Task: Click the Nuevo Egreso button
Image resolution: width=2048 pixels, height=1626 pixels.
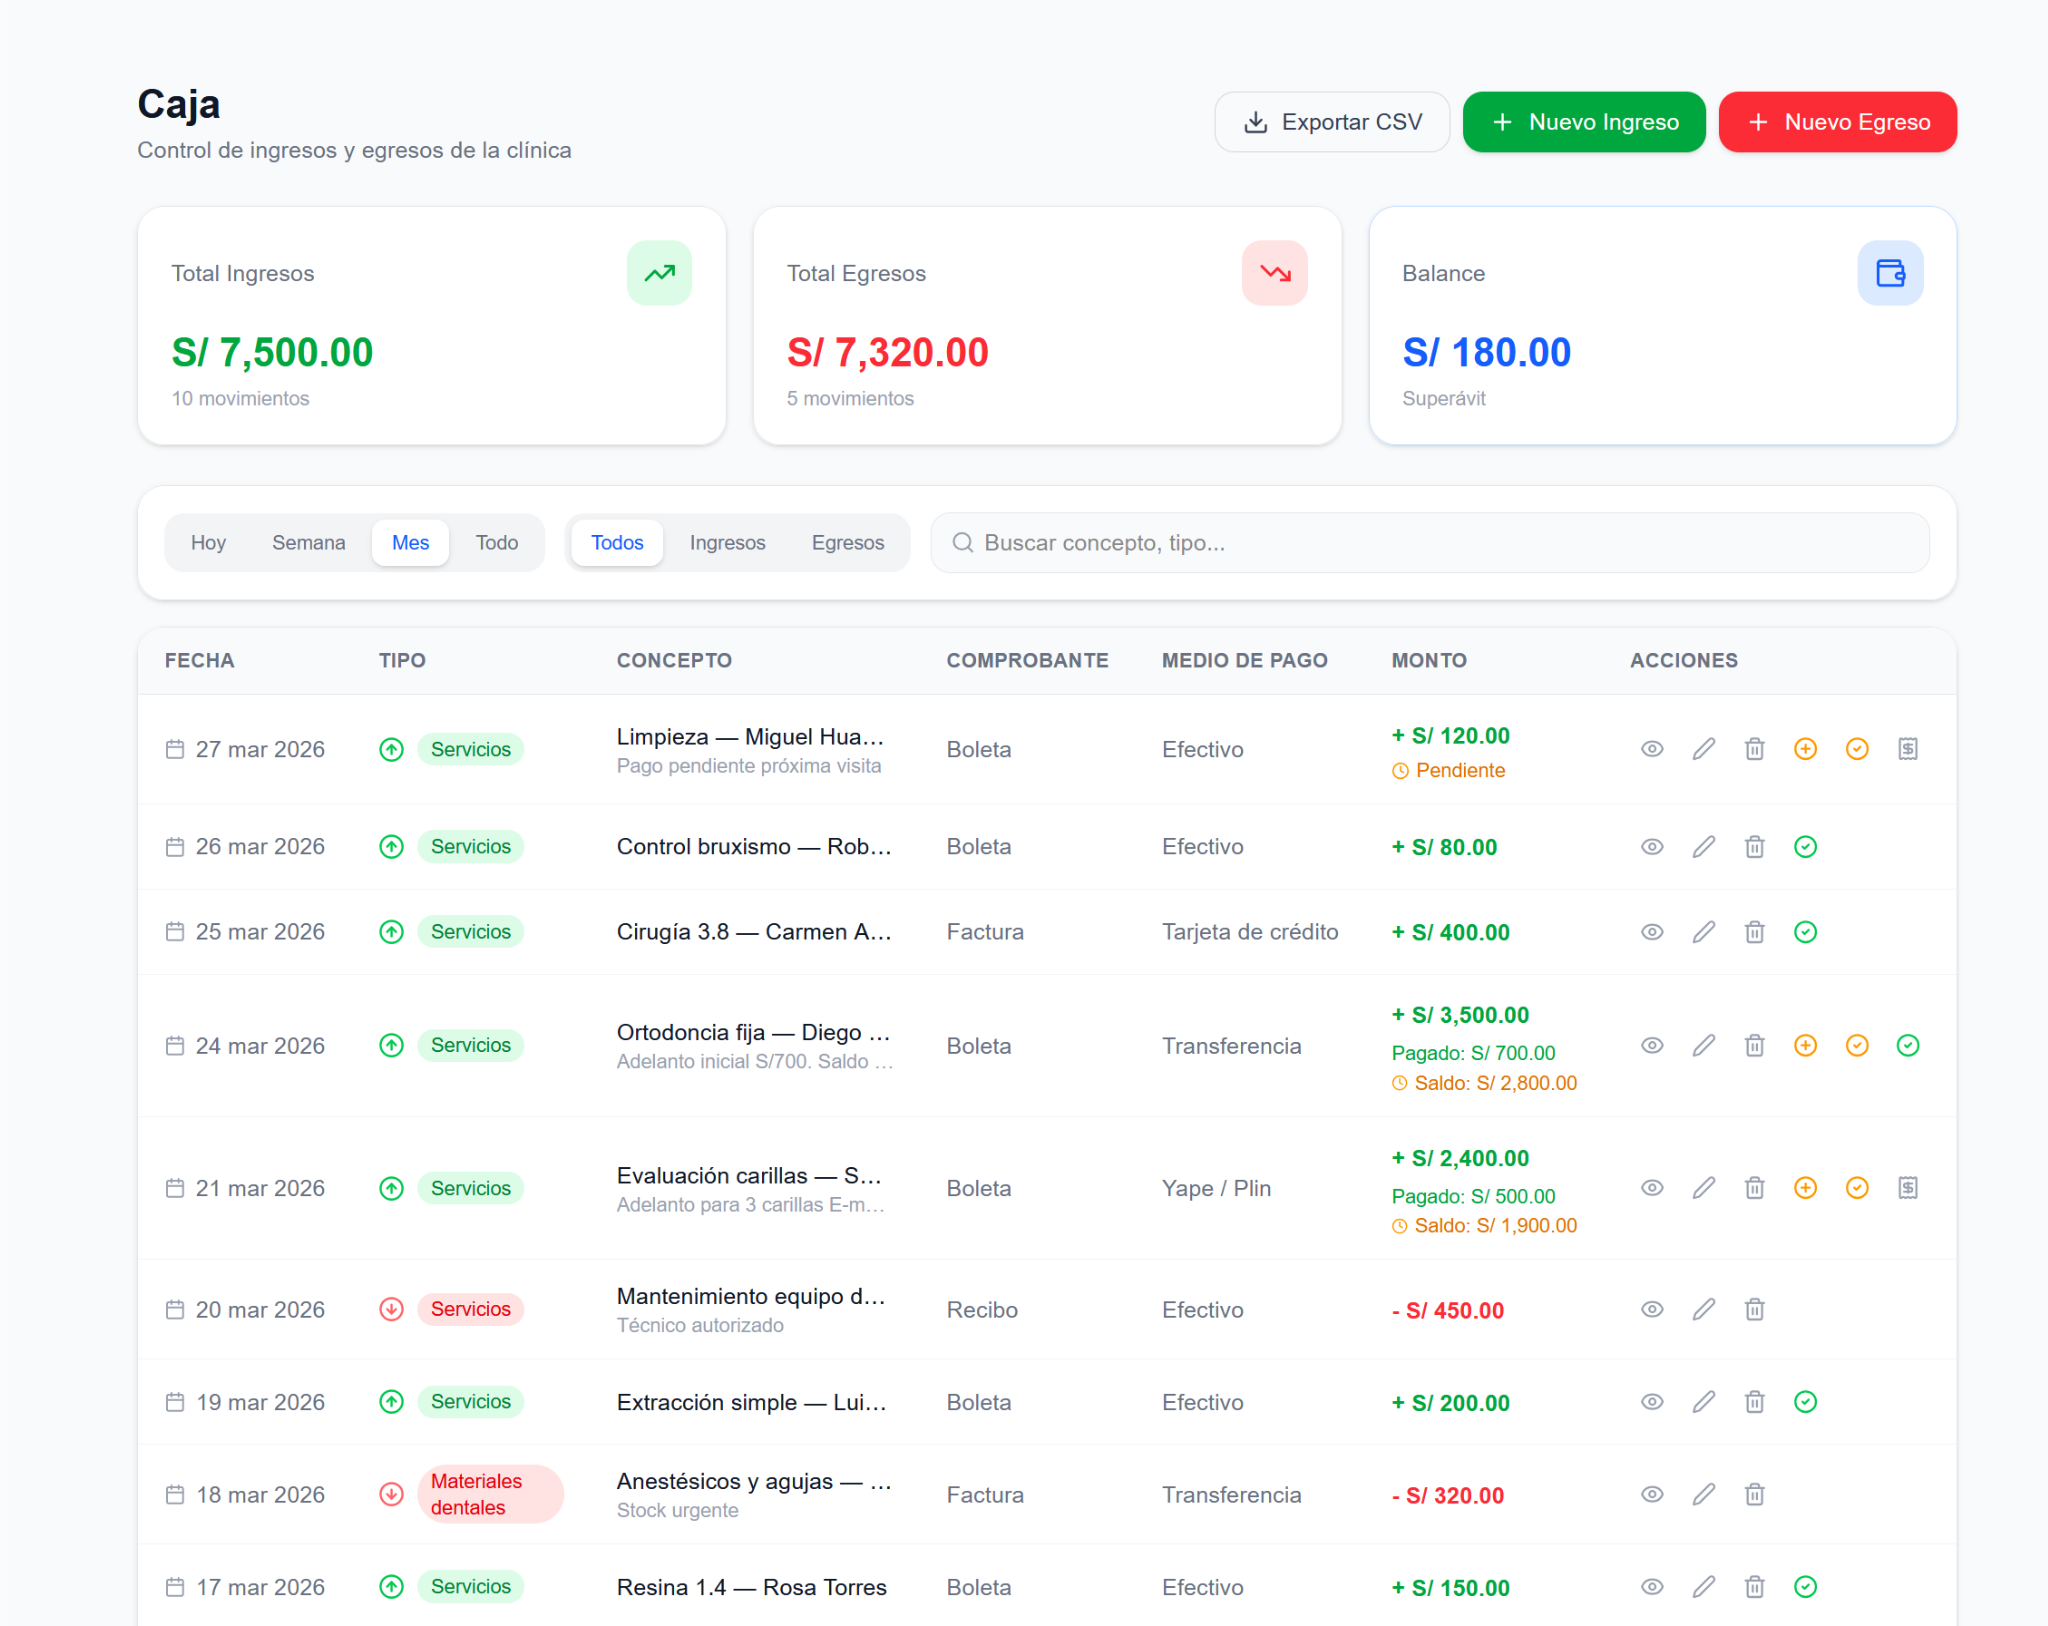Action: [1837, 122]
